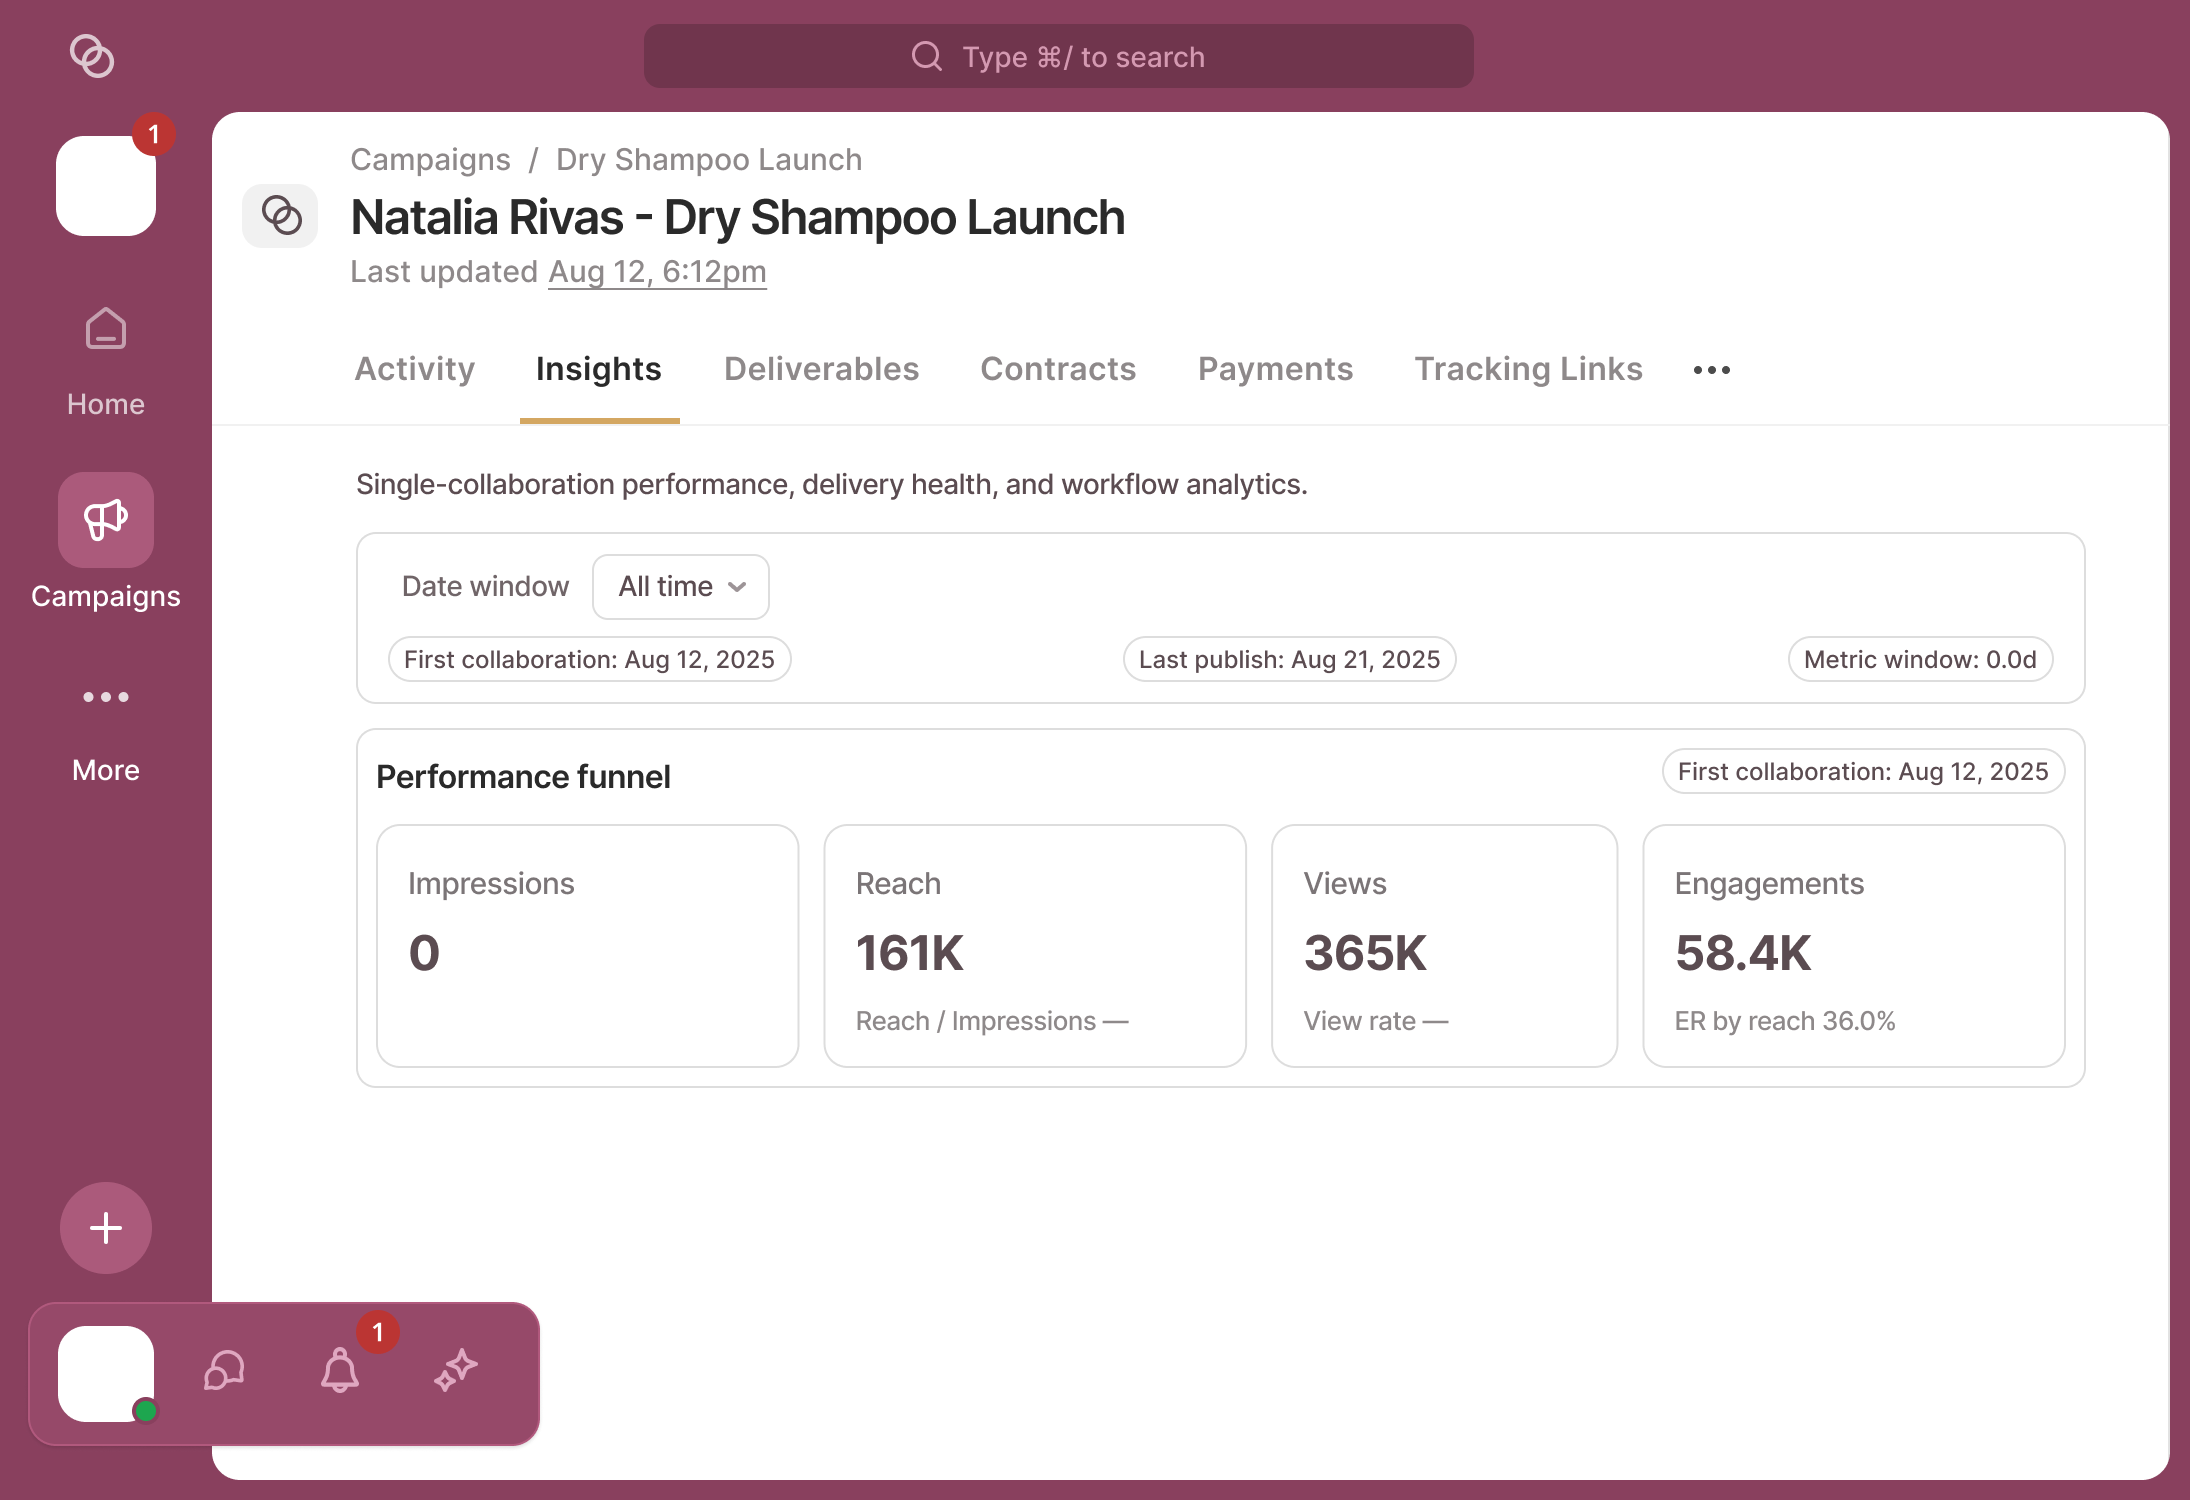Open the chat bubble icon in bottom bar
The height and width of the screenshot is (1500, 2190).
click(222, 1371)
